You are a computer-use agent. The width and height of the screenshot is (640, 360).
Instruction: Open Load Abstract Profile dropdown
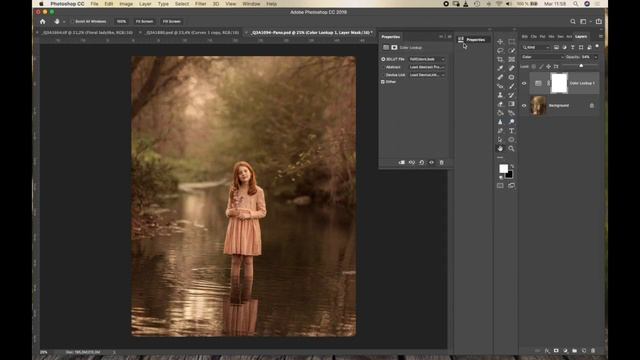pyautogui.click(x=427, y=67)
